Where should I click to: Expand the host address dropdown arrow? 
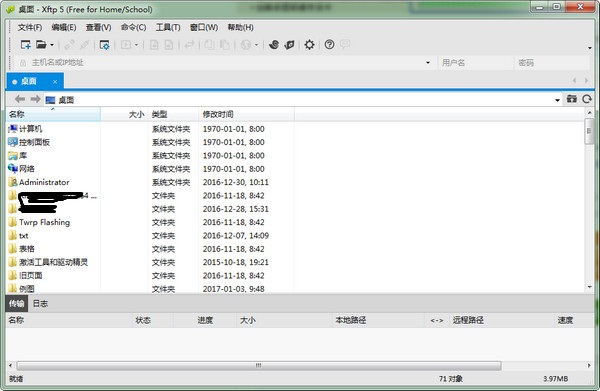[x=428, y=63]
